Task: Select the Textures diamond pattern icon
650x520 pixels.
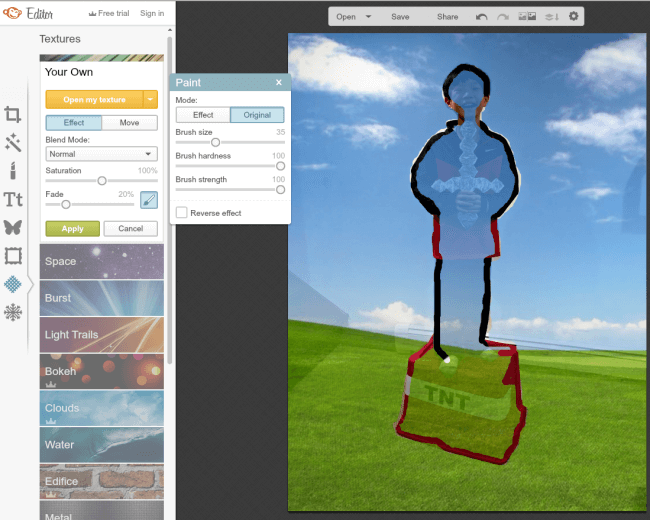Action: click(x=12, y=284)
